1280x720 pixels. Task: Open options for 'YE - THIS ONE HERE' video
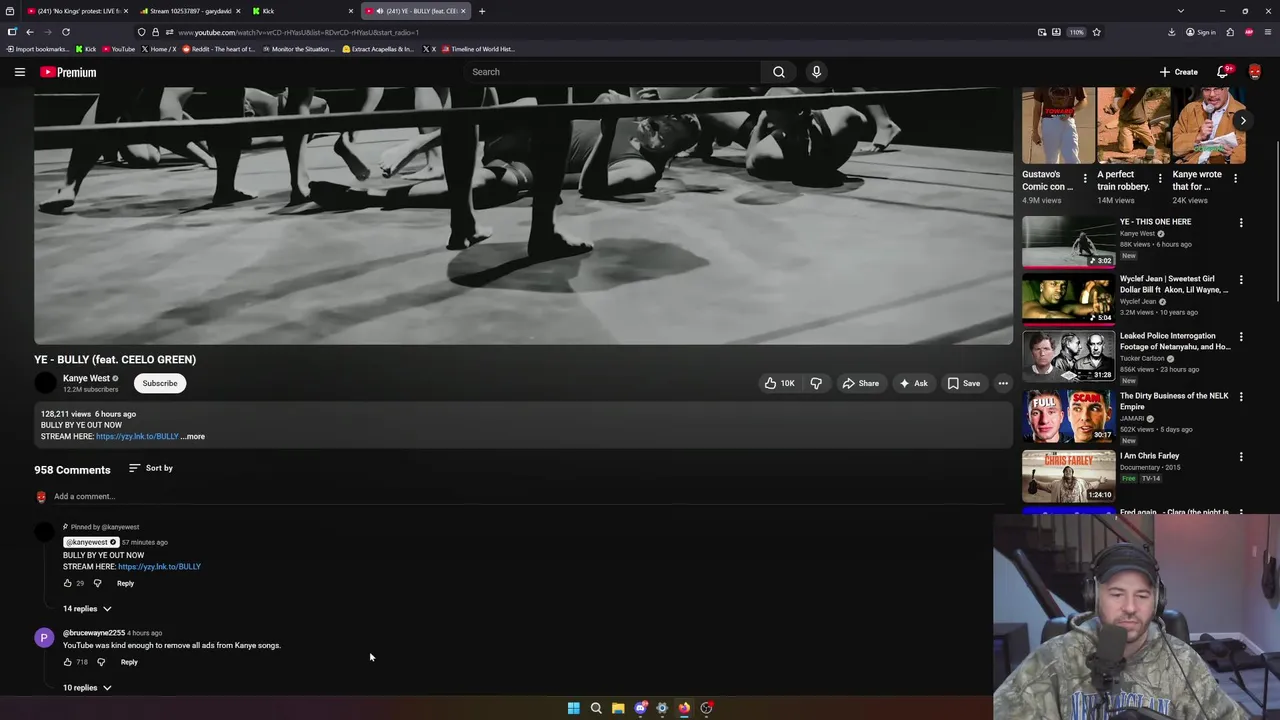point(1241,223)
